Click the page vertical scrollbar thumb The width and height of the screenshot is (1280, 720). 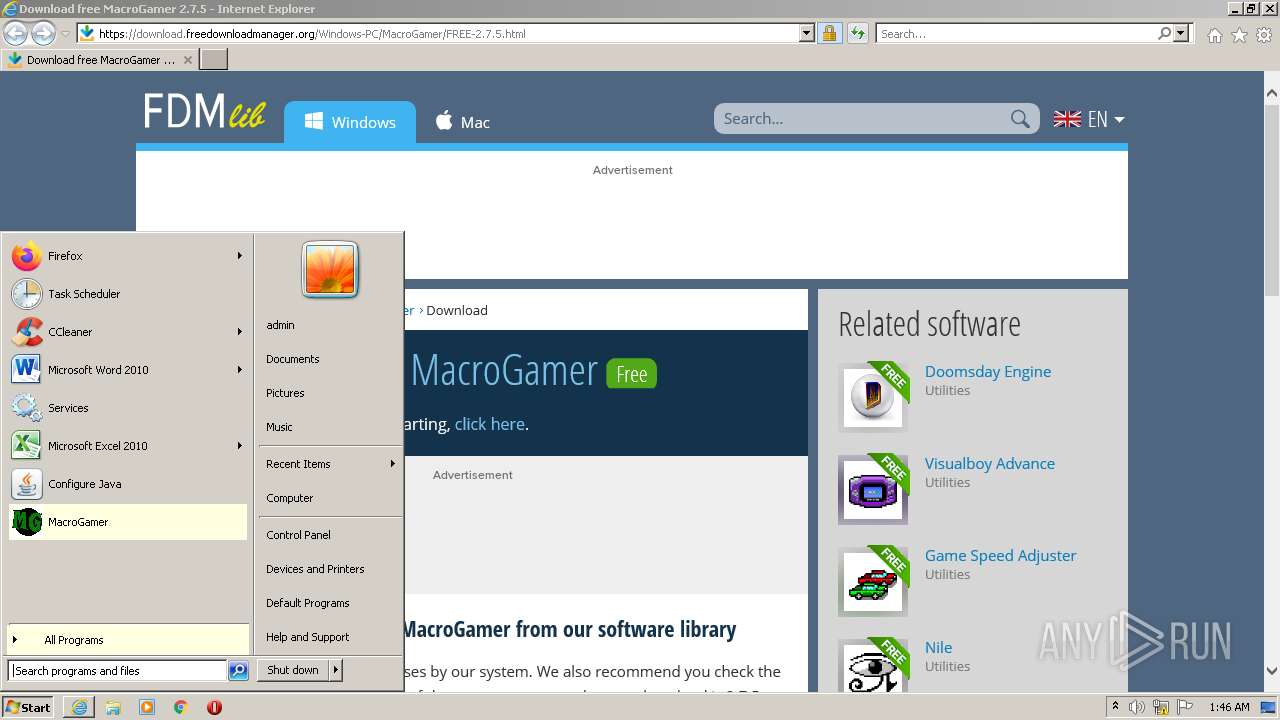1272,200
